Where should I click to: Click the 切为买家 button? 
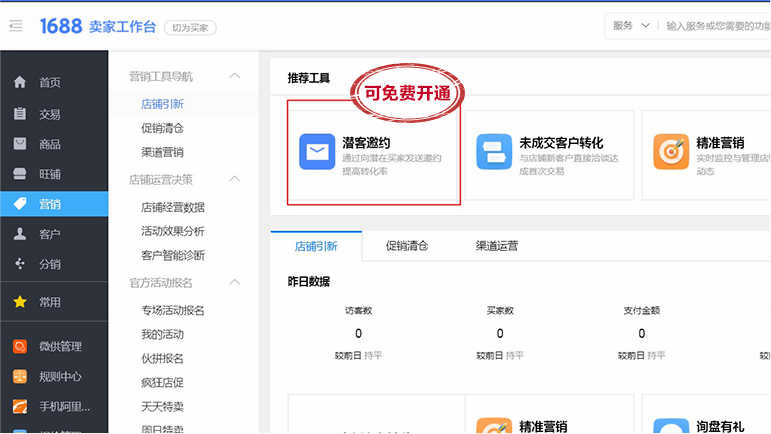(190, 28)
